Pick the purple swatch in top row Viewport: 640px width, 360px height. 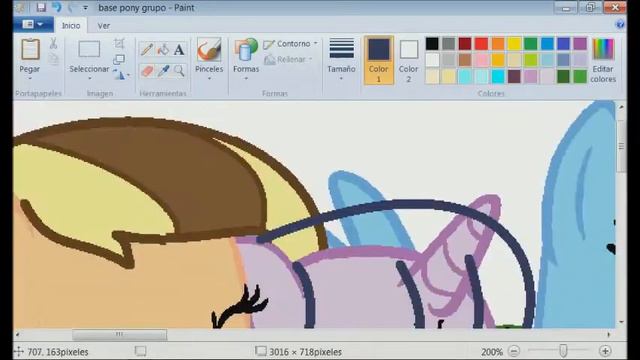580,44
